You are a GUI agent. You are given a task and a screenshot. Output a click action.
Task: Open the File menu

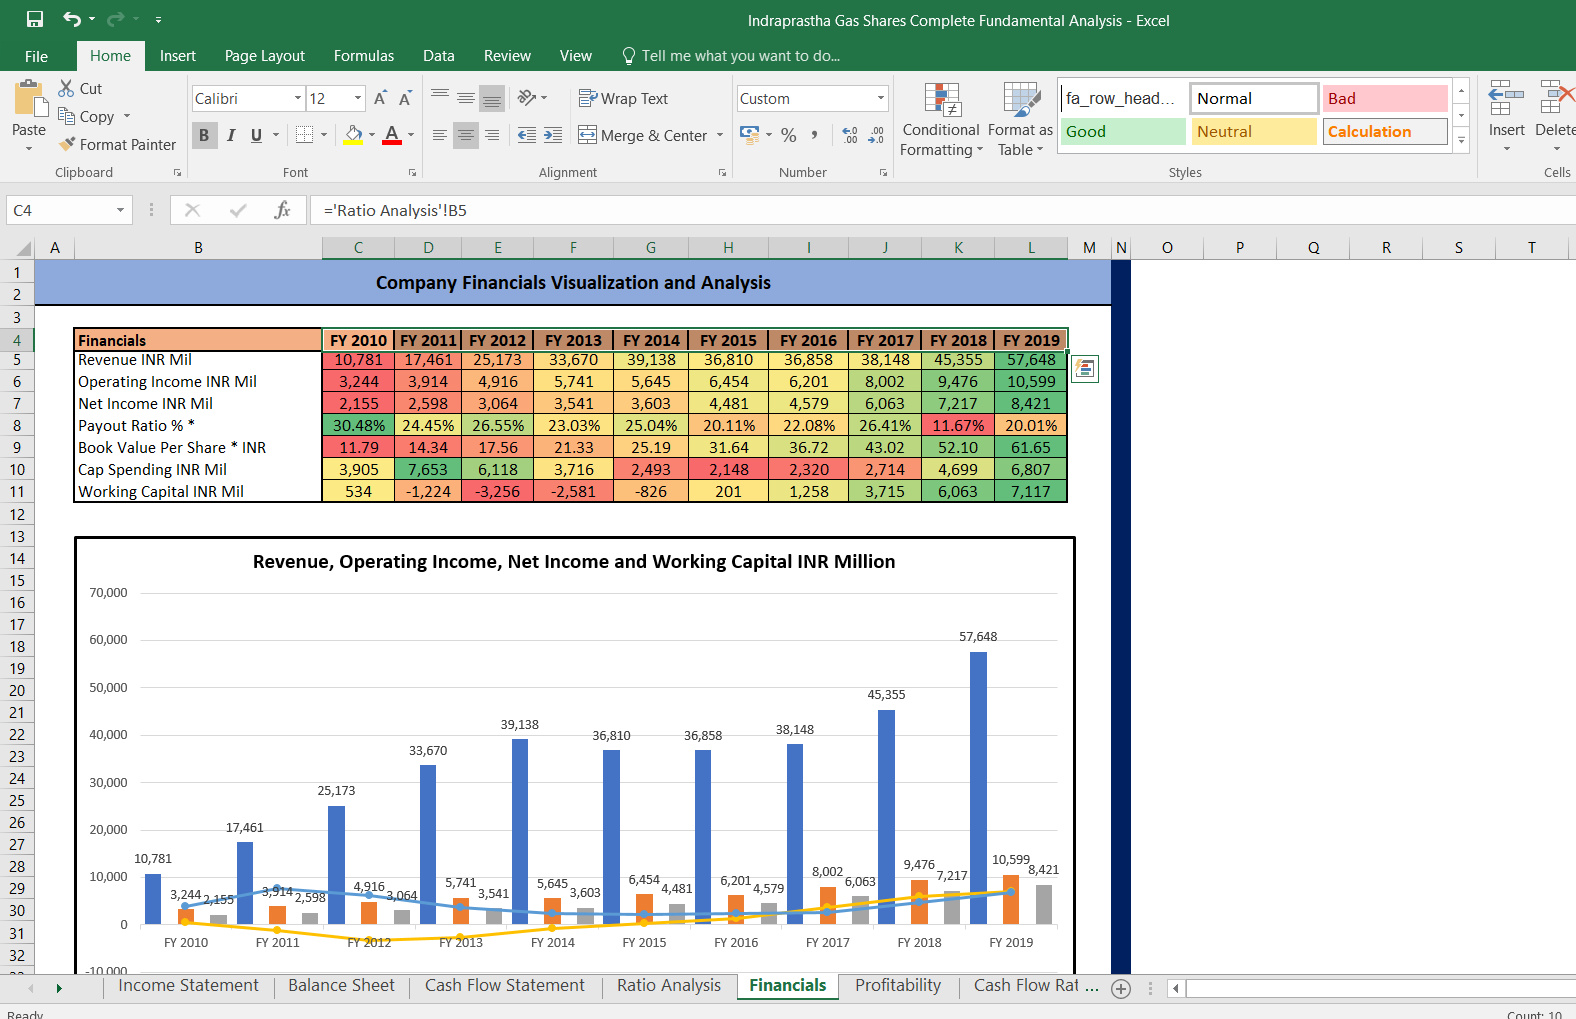(x=36, y=56)
